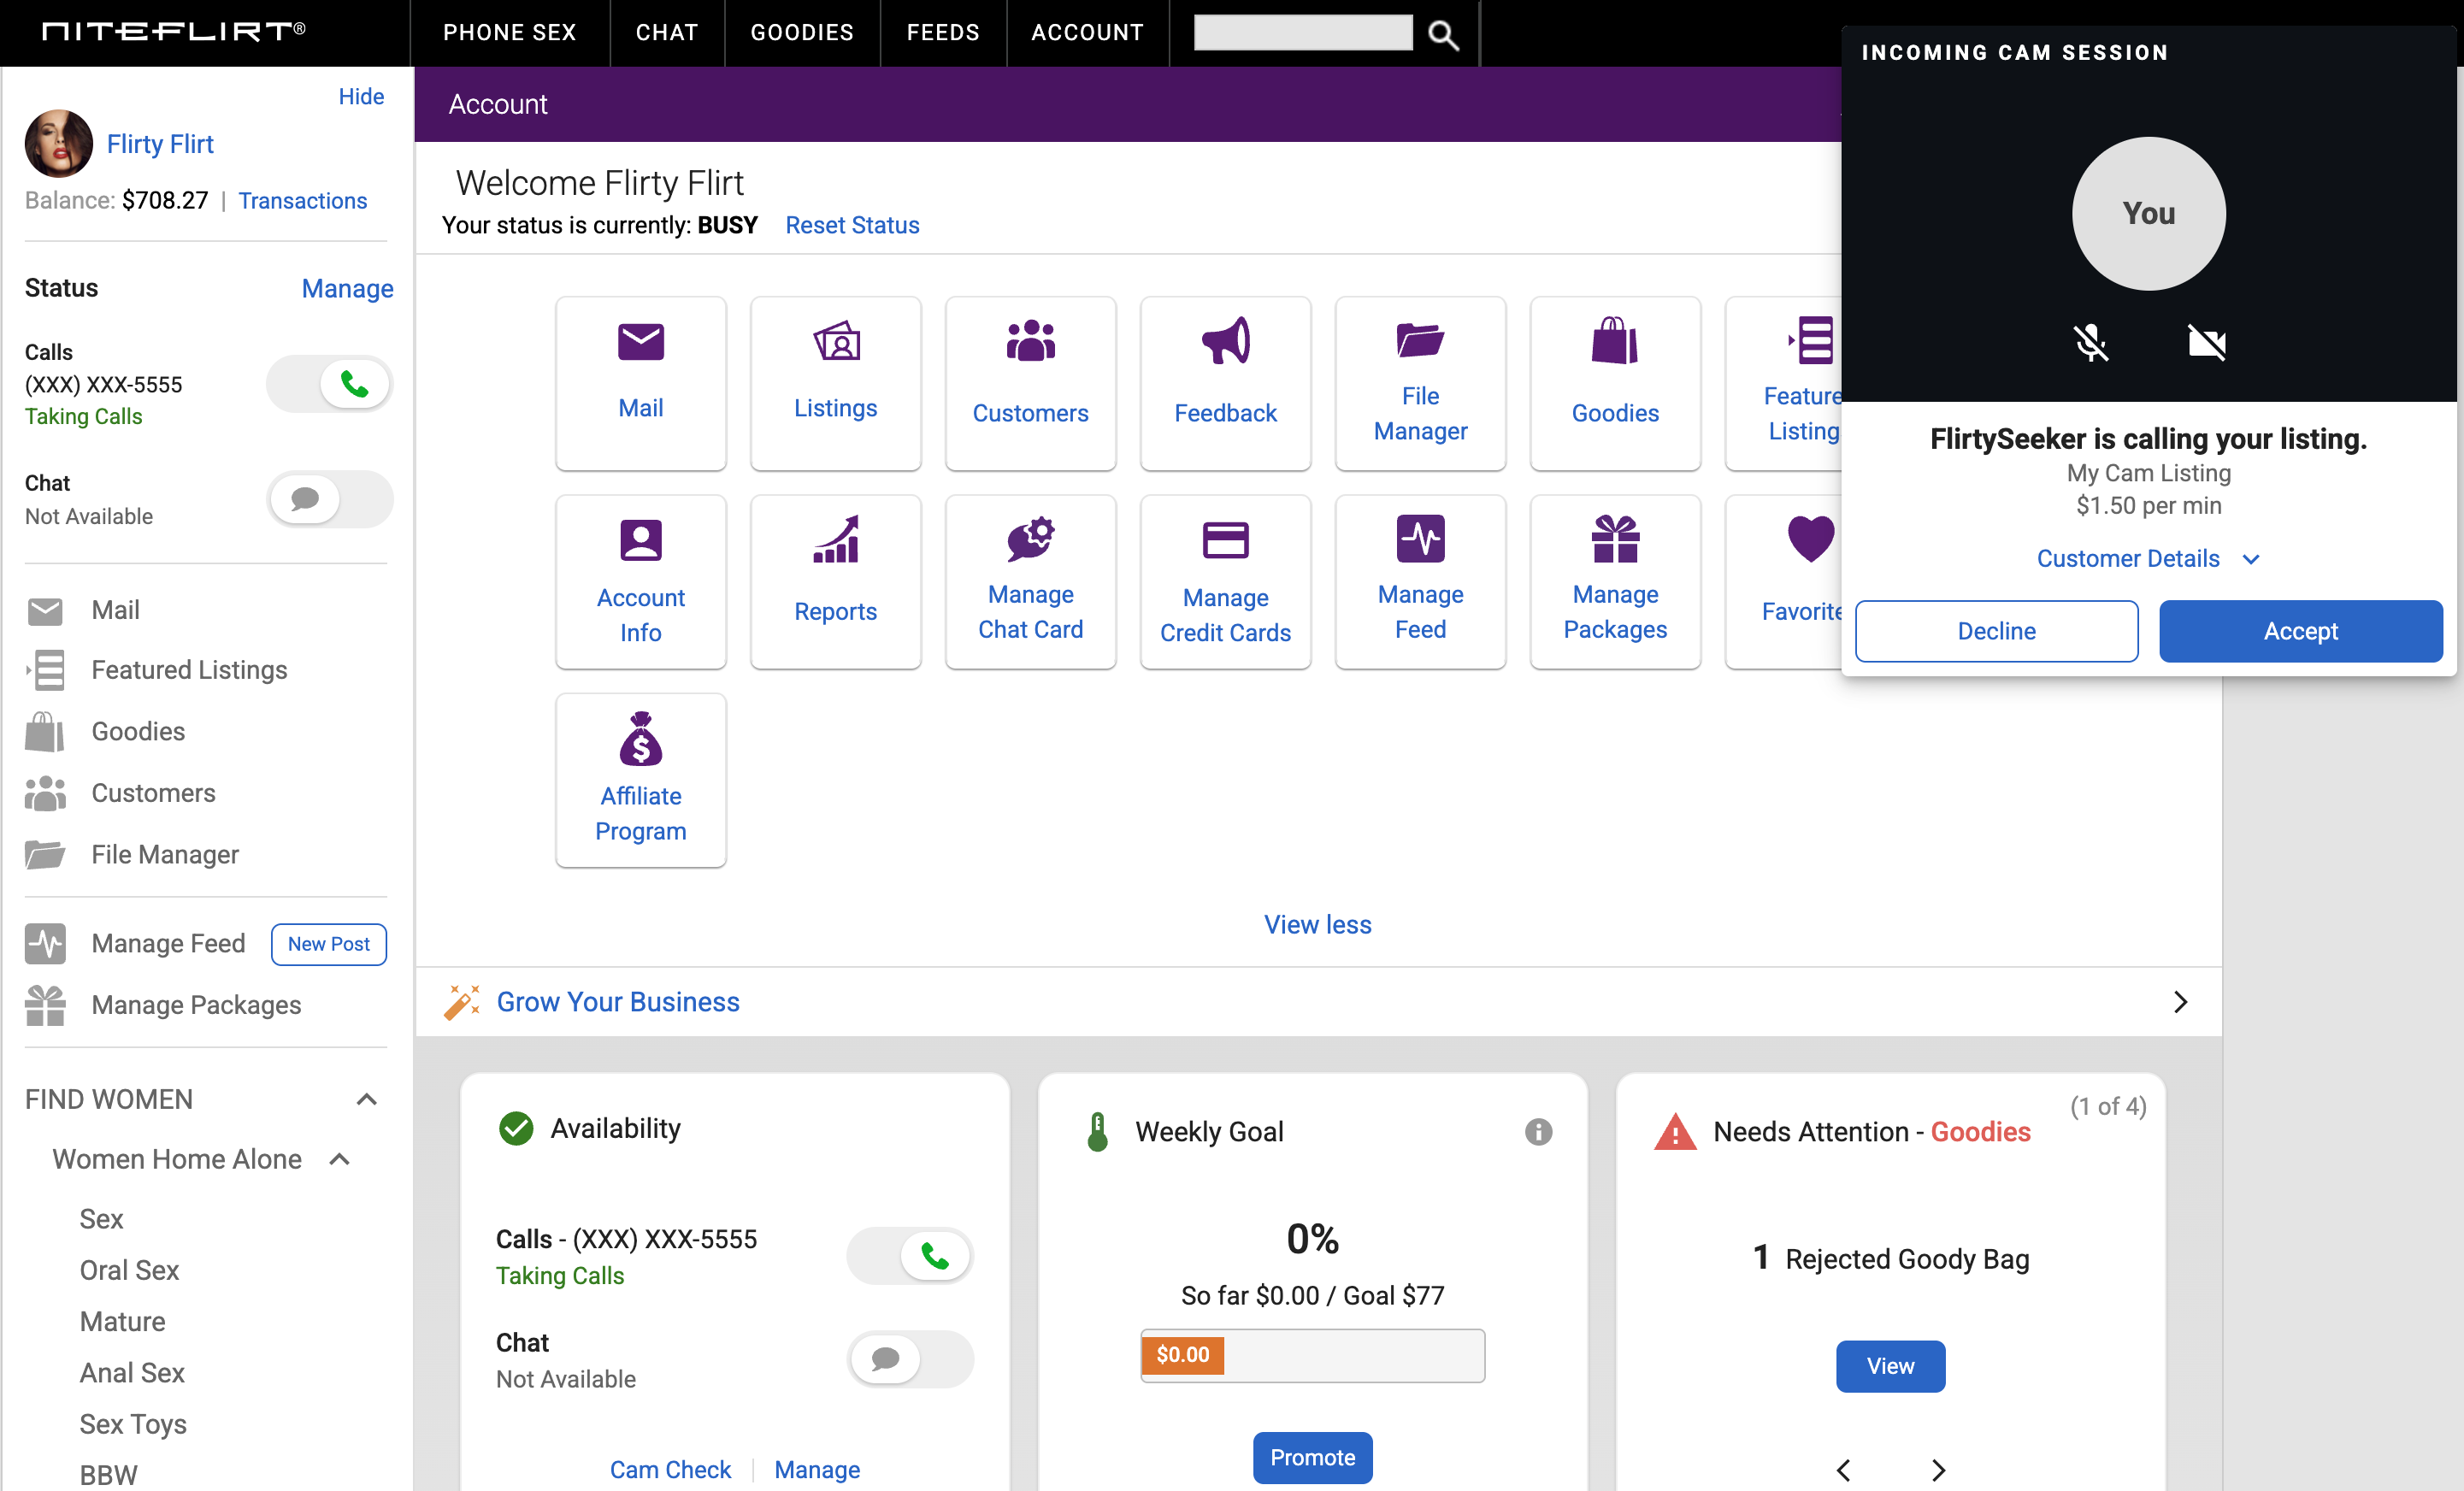Click the muted microphone icon in cam popup
Viewport: 2464px width, 1491px height.
2090,343
